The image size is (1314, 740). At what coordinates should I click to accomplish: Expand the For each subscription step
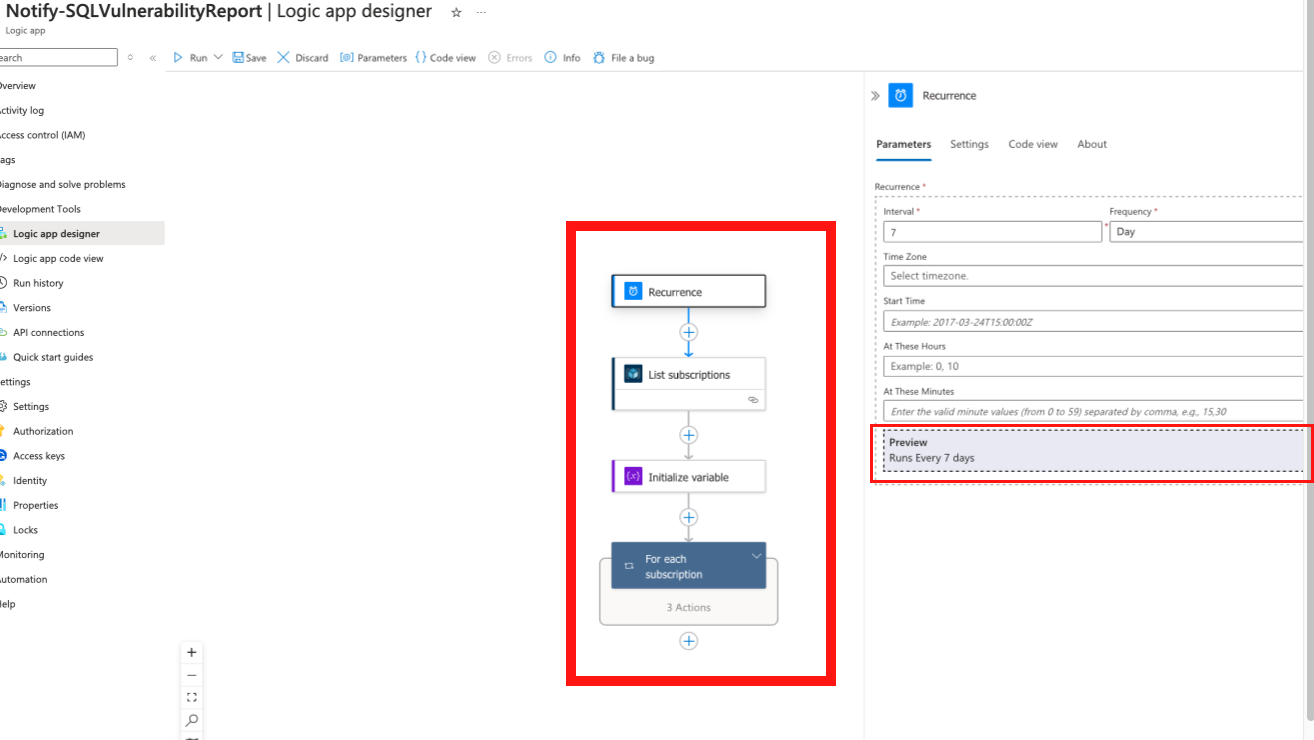pyautogui.click(x=757, y=557)
